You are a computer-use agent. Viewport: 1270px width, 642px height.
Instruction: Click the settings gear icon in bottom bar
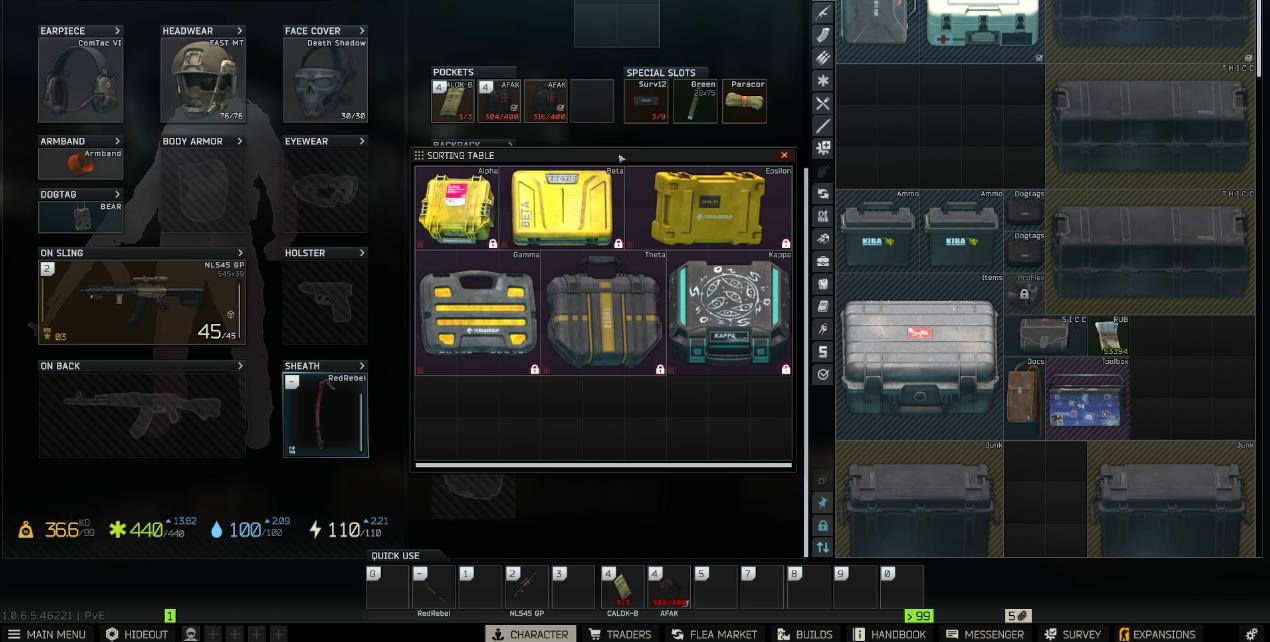(1251, 634)
